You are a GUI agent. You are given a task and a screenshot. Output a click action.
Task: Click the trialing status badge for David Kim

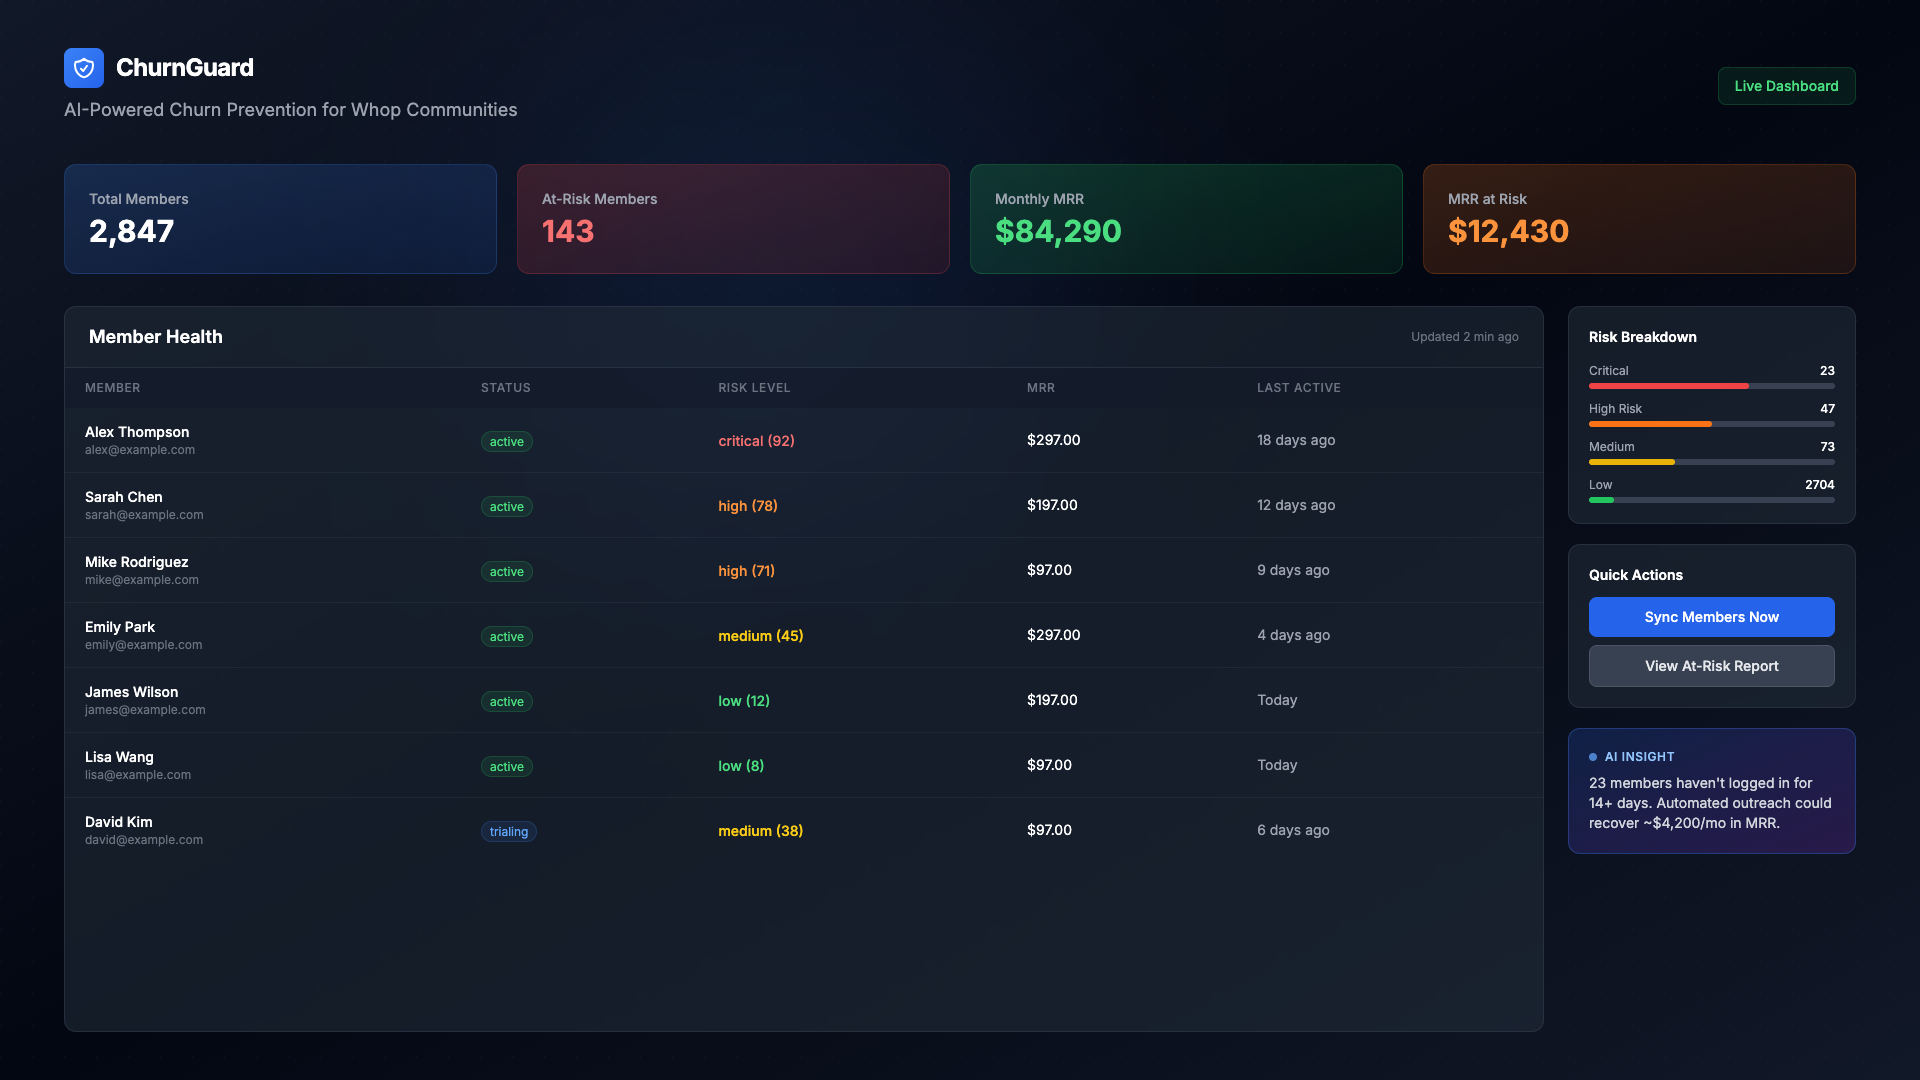508,832
